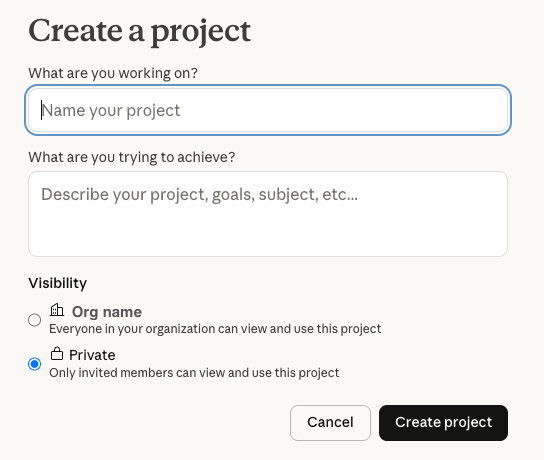Click 'Only invited members can view' description

tap(194, 373)
